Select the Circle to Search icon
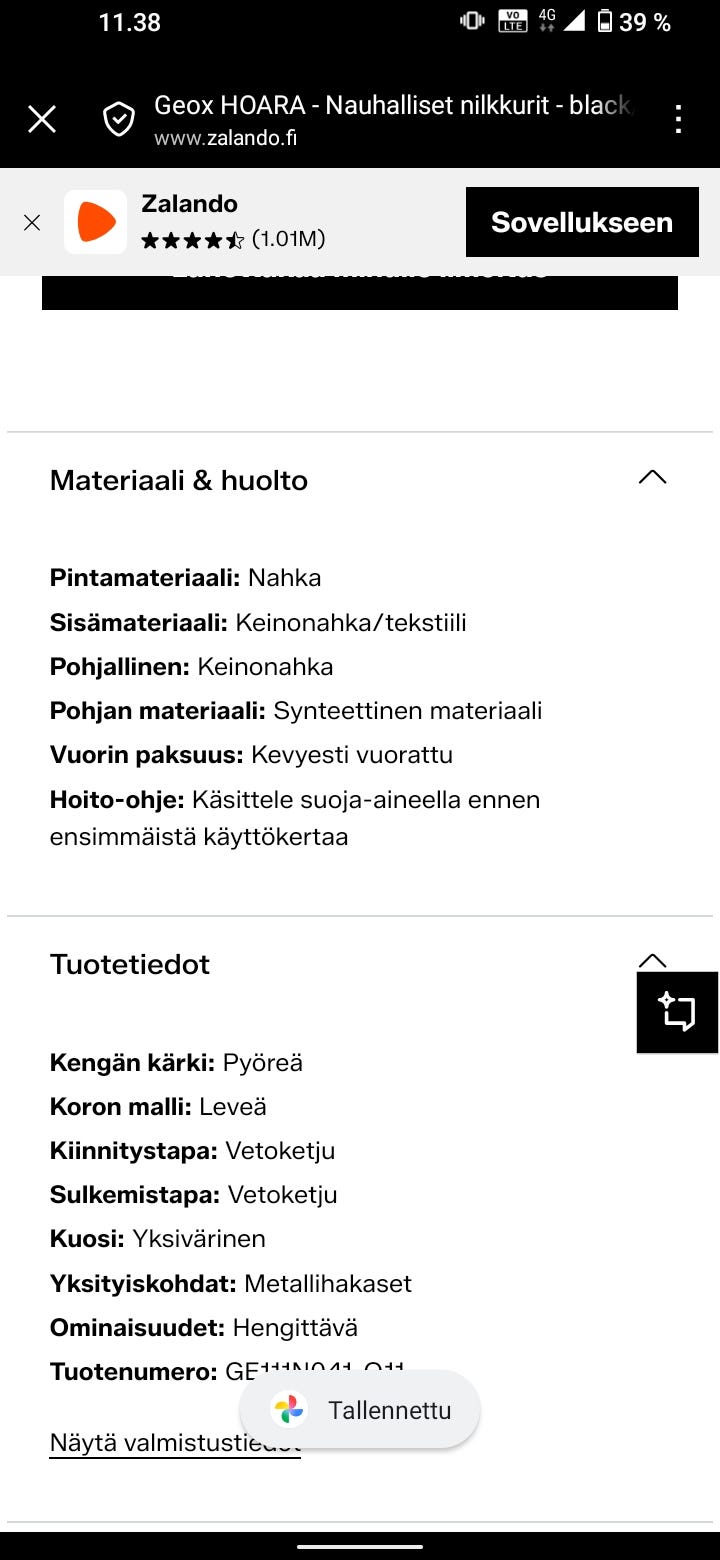 point(678,1011)
